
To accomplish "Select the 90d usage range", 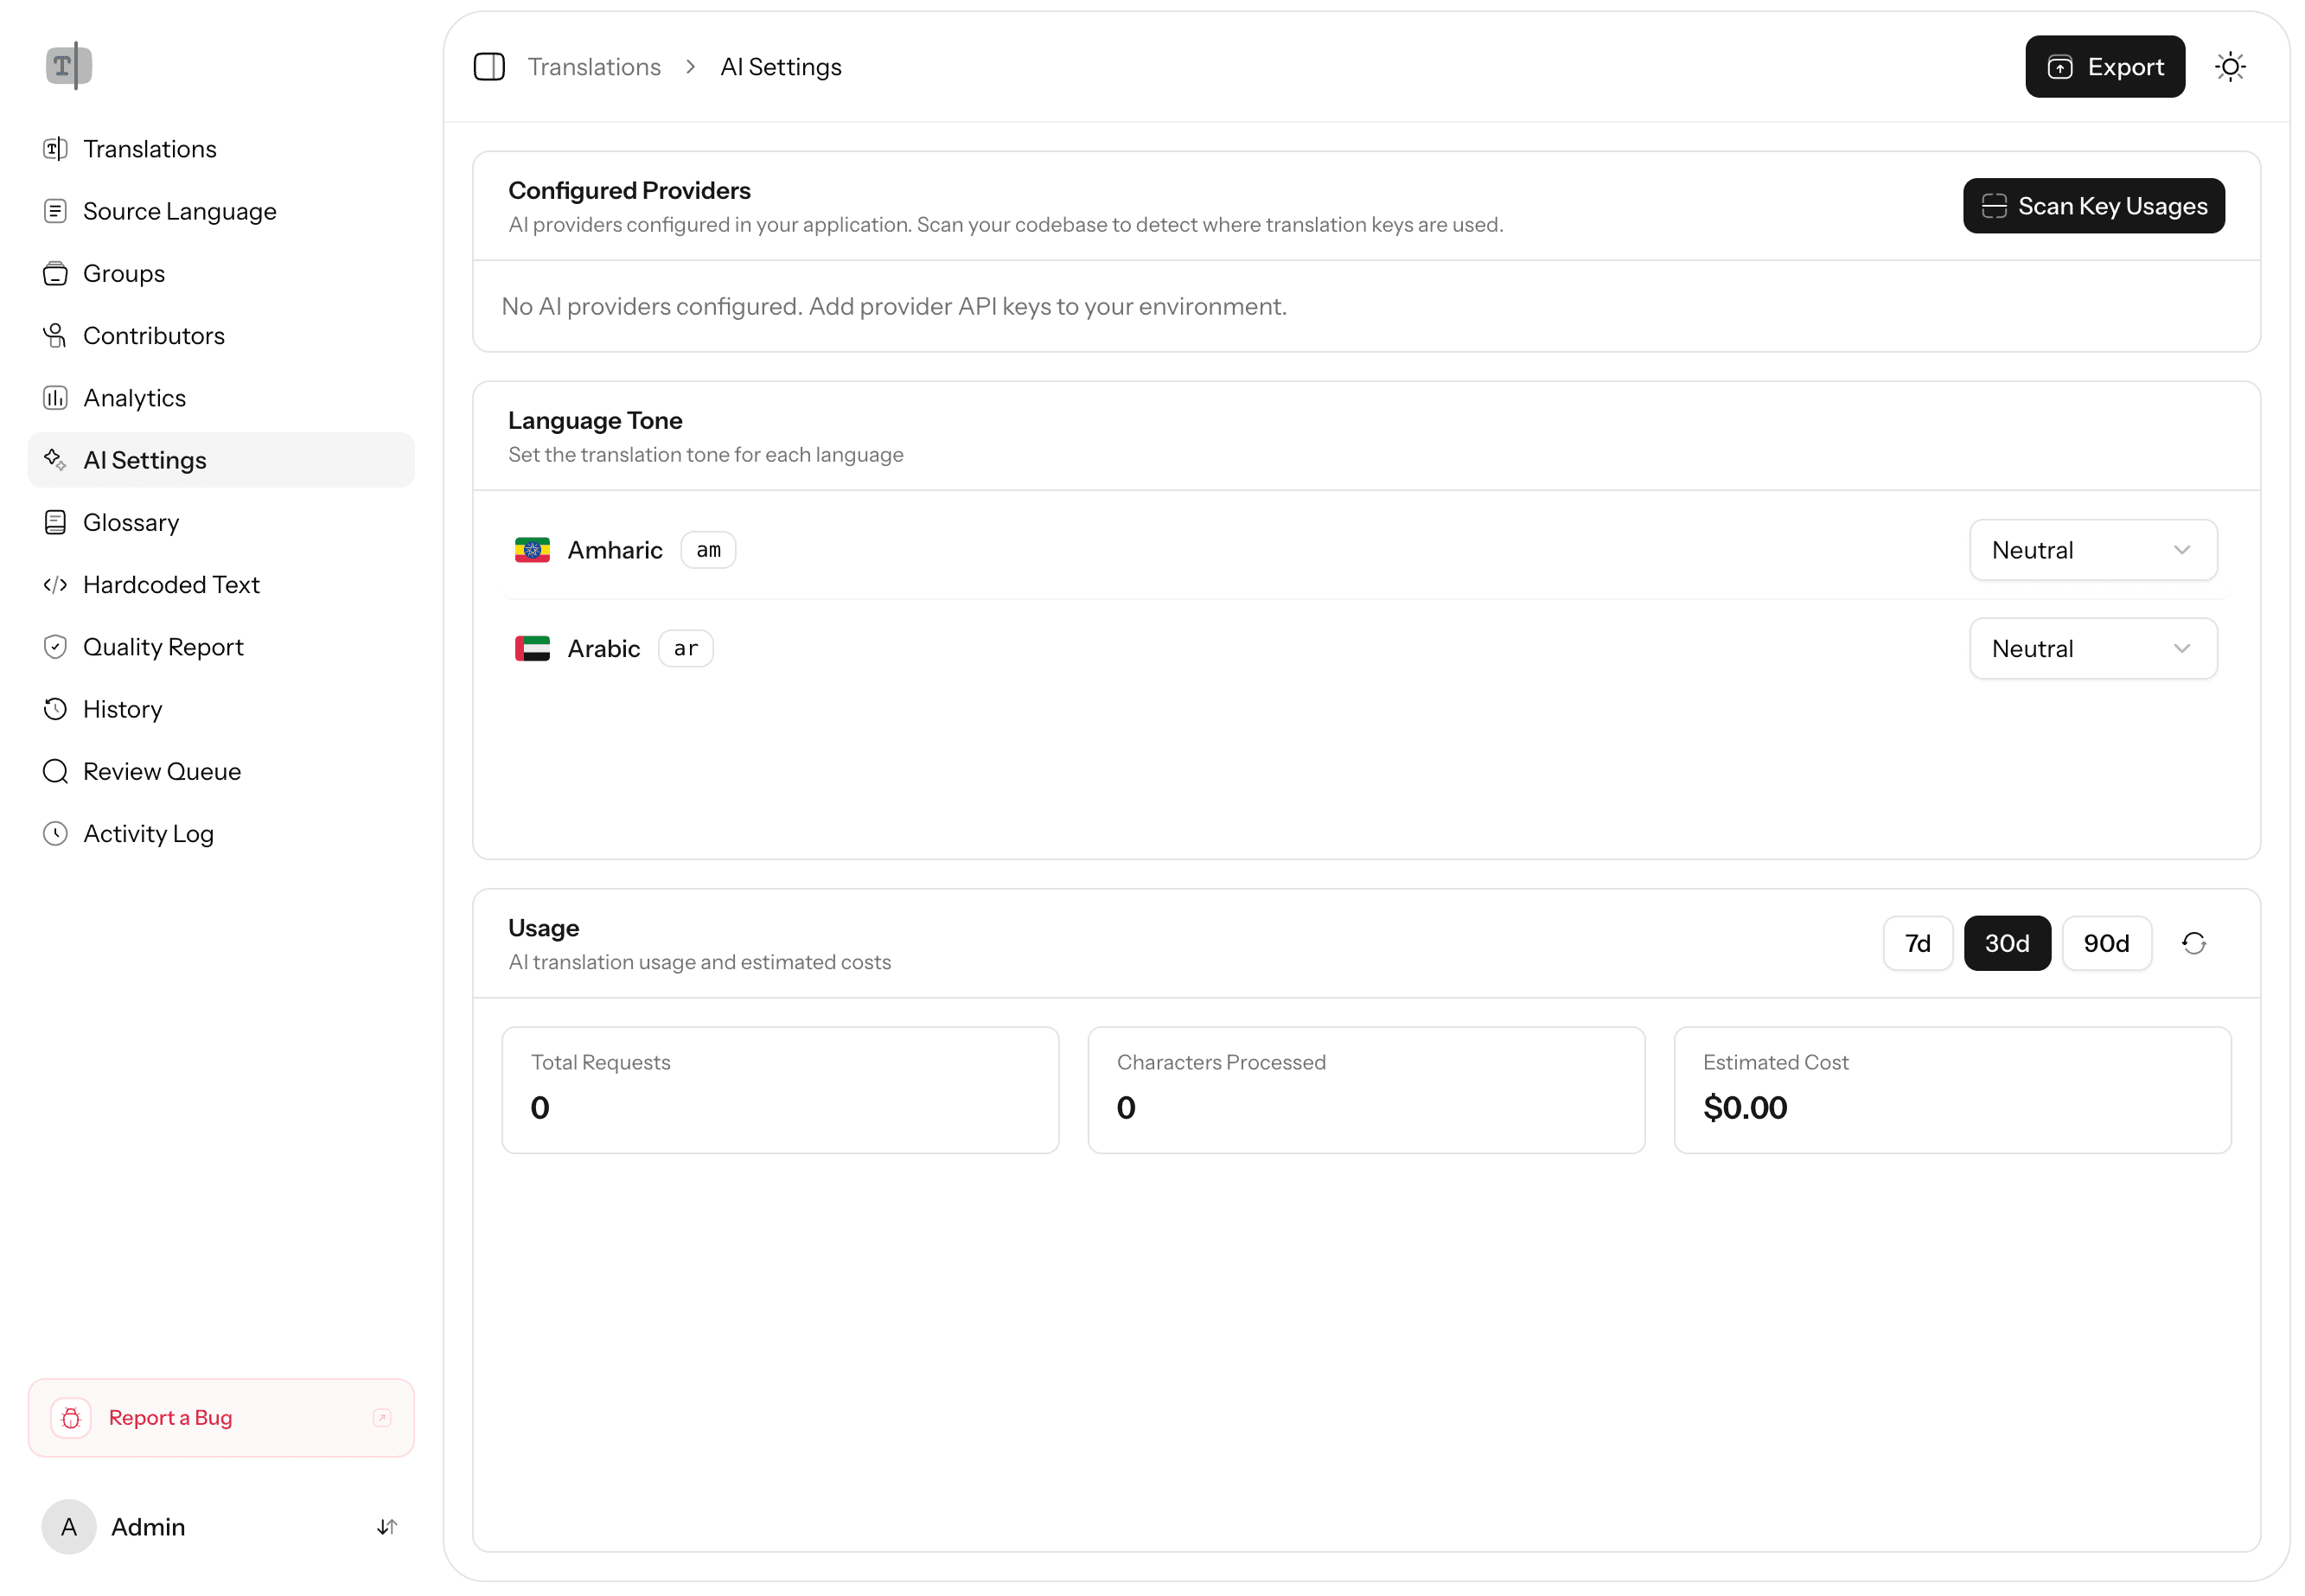I will tap(2106, 942).
